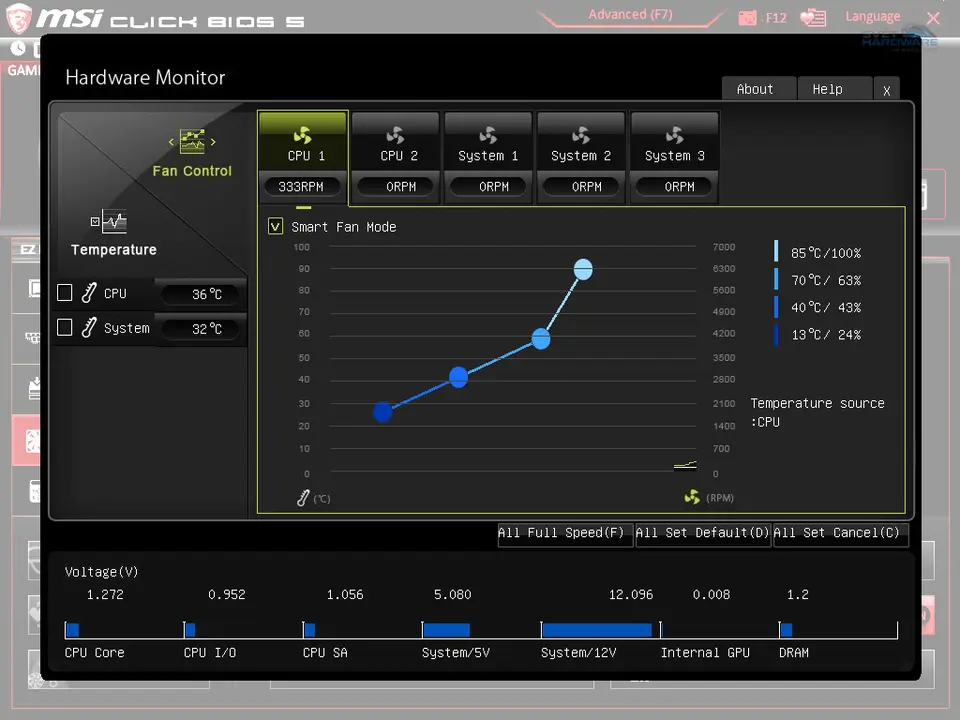
Task: Click the CPU thermometer icon
Action: [x=89, y=294]
